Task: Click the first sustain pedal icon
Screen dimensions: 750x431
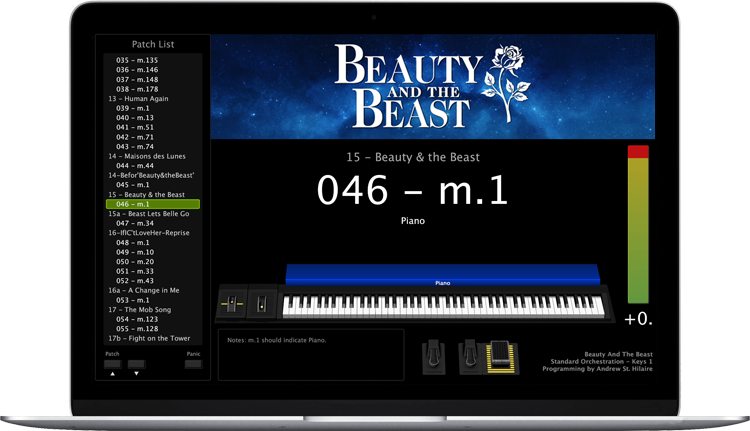Action: click(433, 357)
